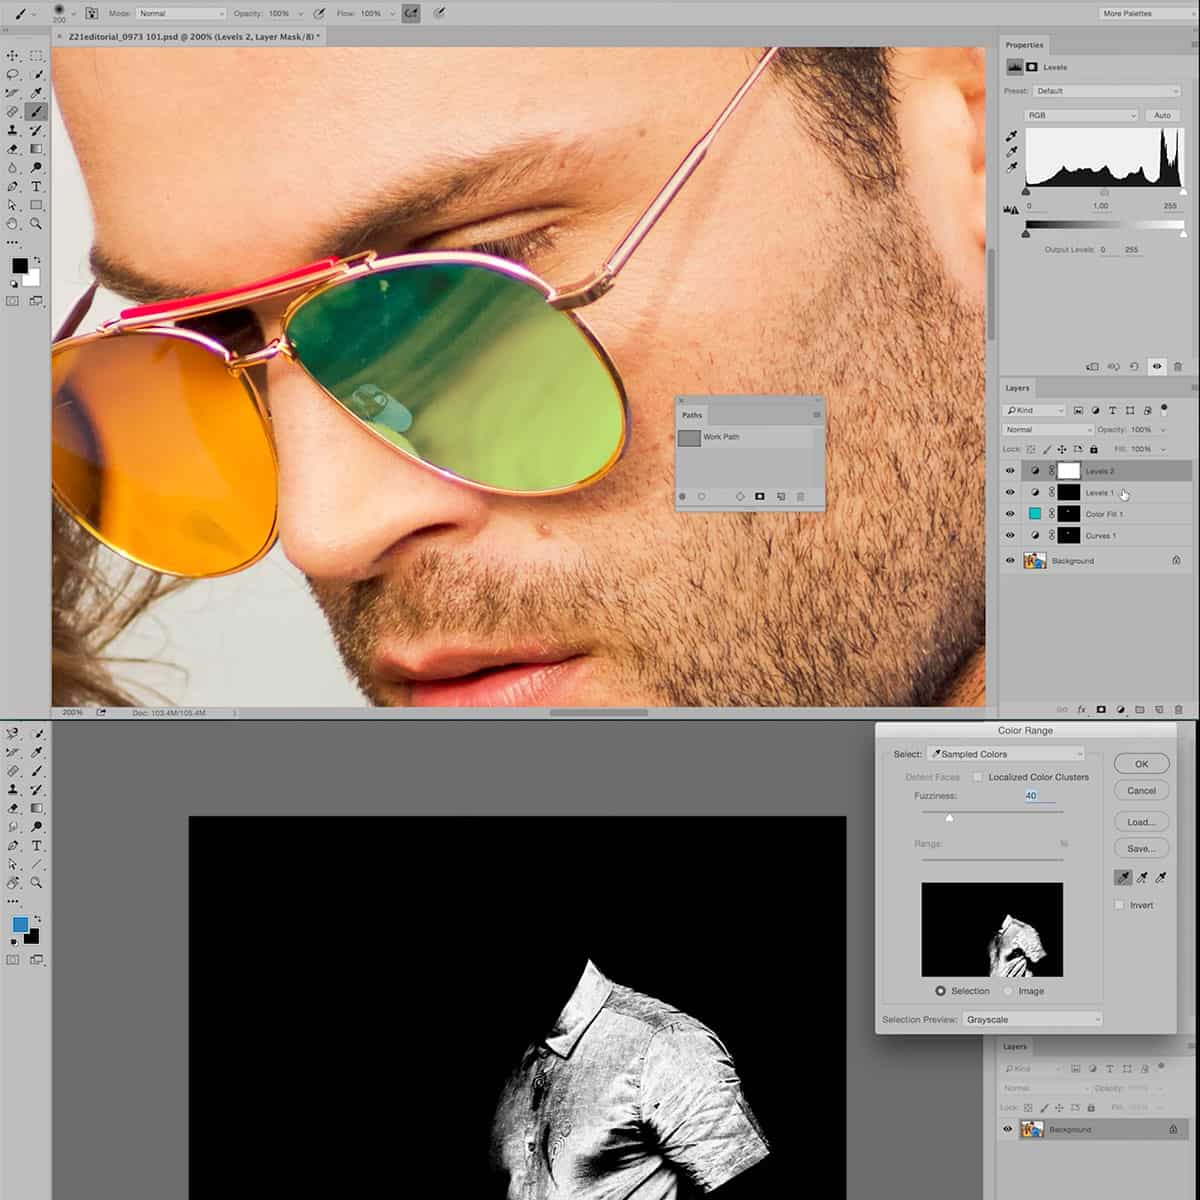
Task: Hide the Background layer in top Layers panel
Action: pyautogui.click(x=1009, y=561)
